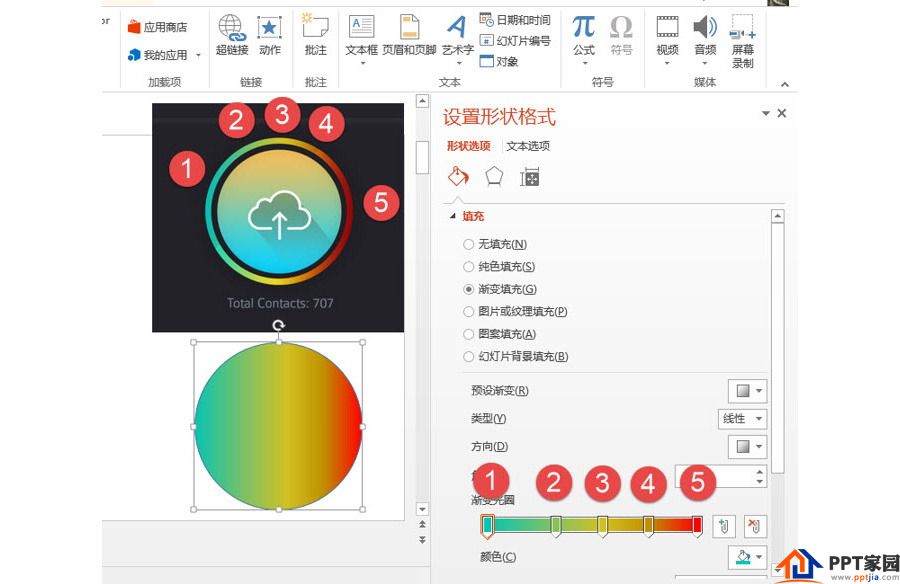
Task: Decrease the angle spinner value
Action: [759, 481]
